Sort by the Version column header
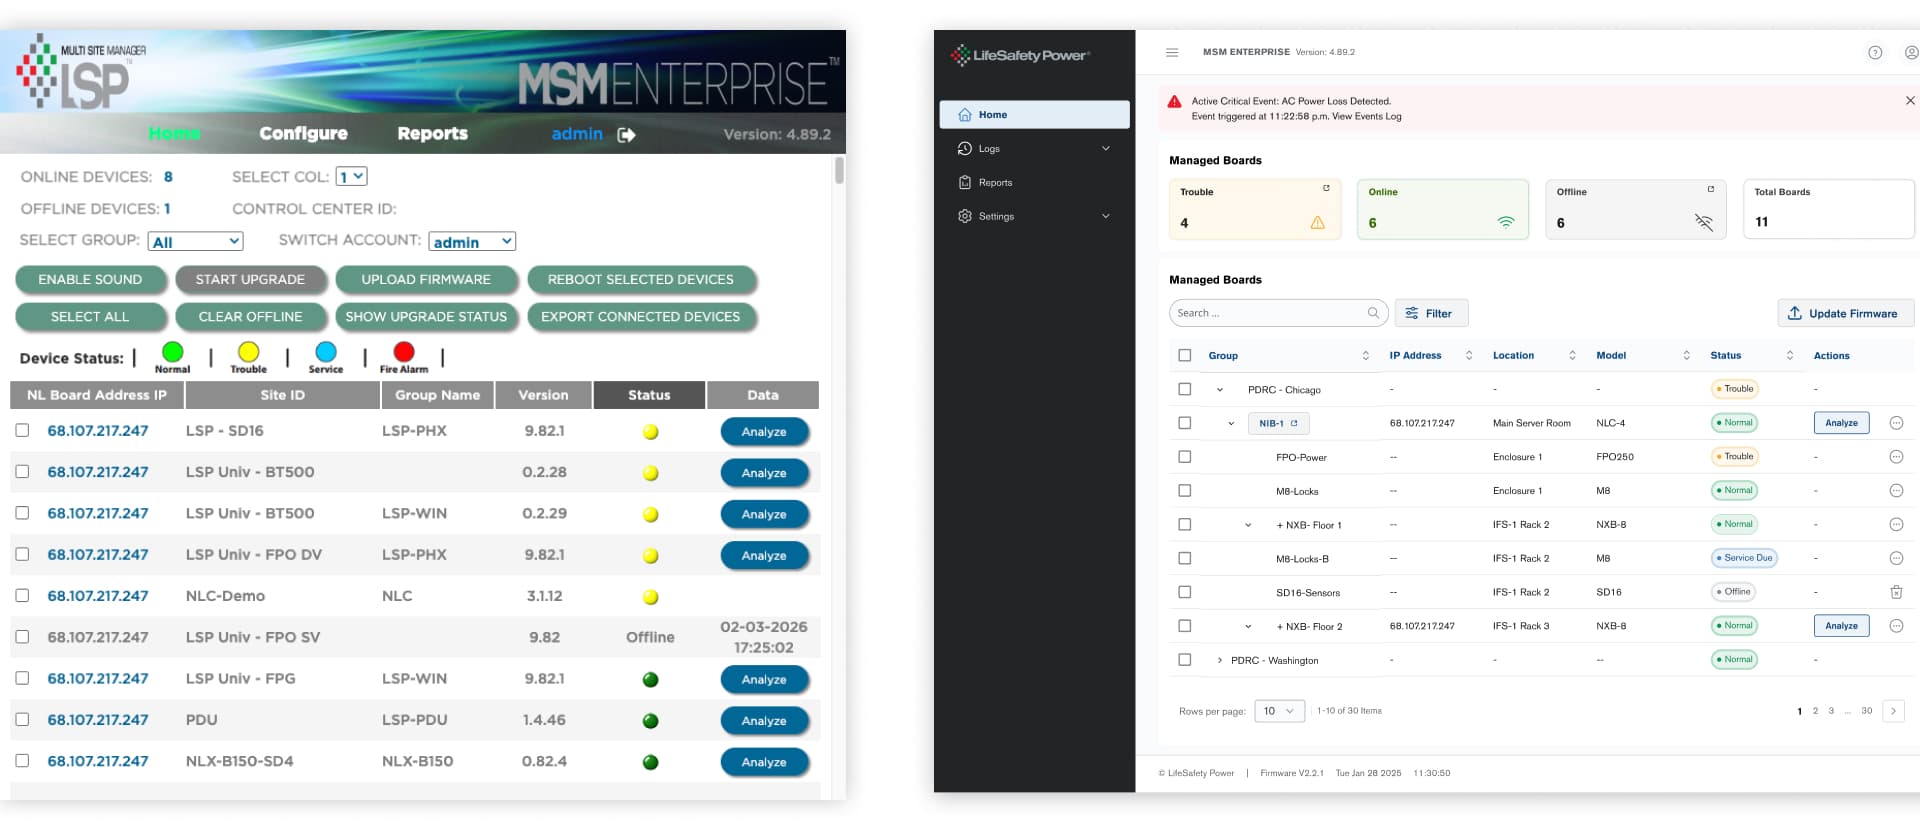1920x823 pixels. click(x=543, y=395)
